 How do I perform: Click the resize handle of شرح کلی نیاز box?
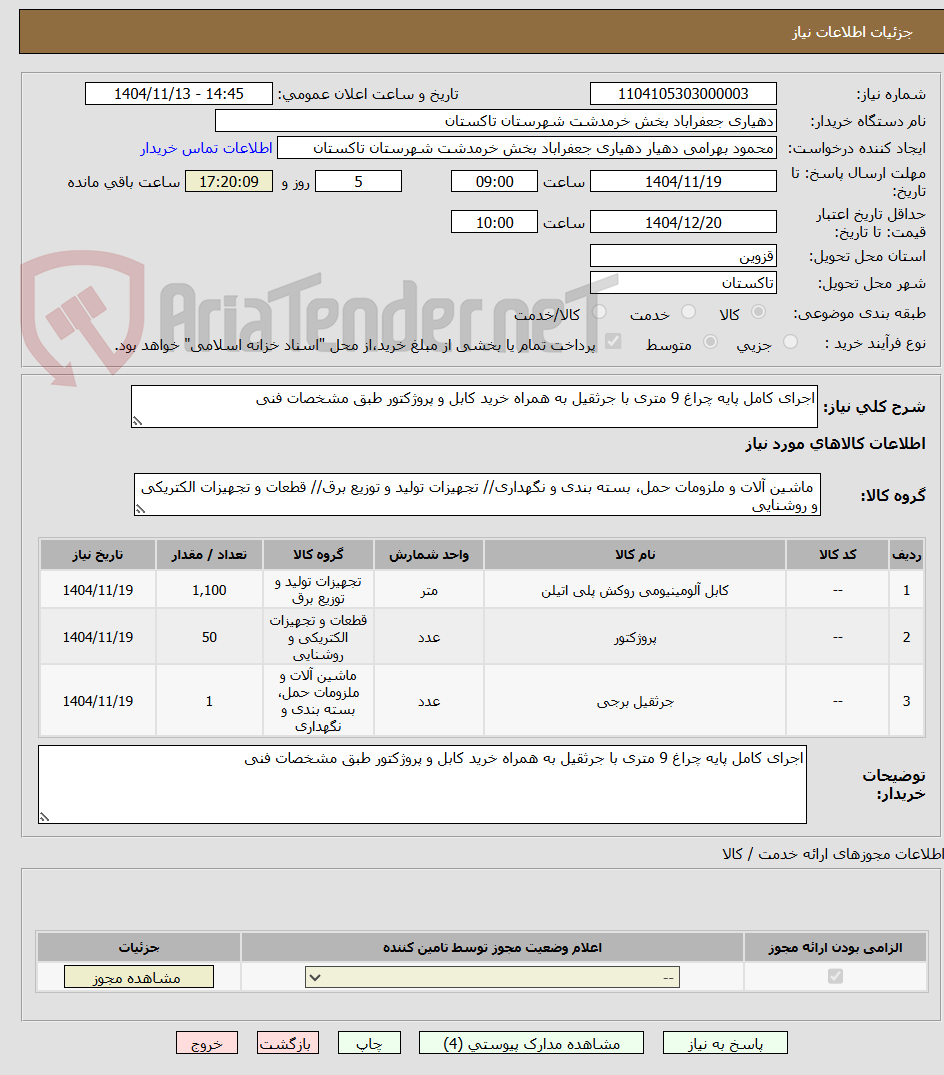pos(137,421)
